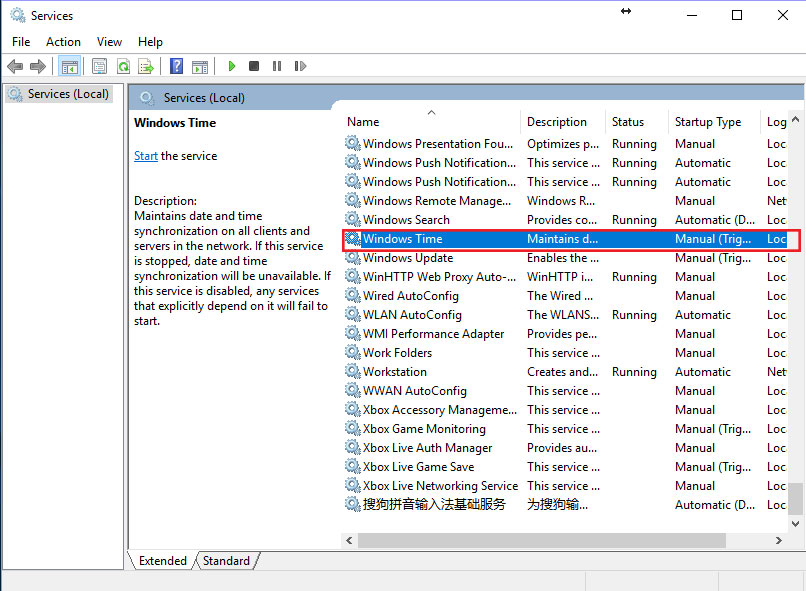The width and height of the screenshot is (806, 591).
Task: Click the gear icon beside Xbox Live Game Save
Action: click(x=353, y=467)
